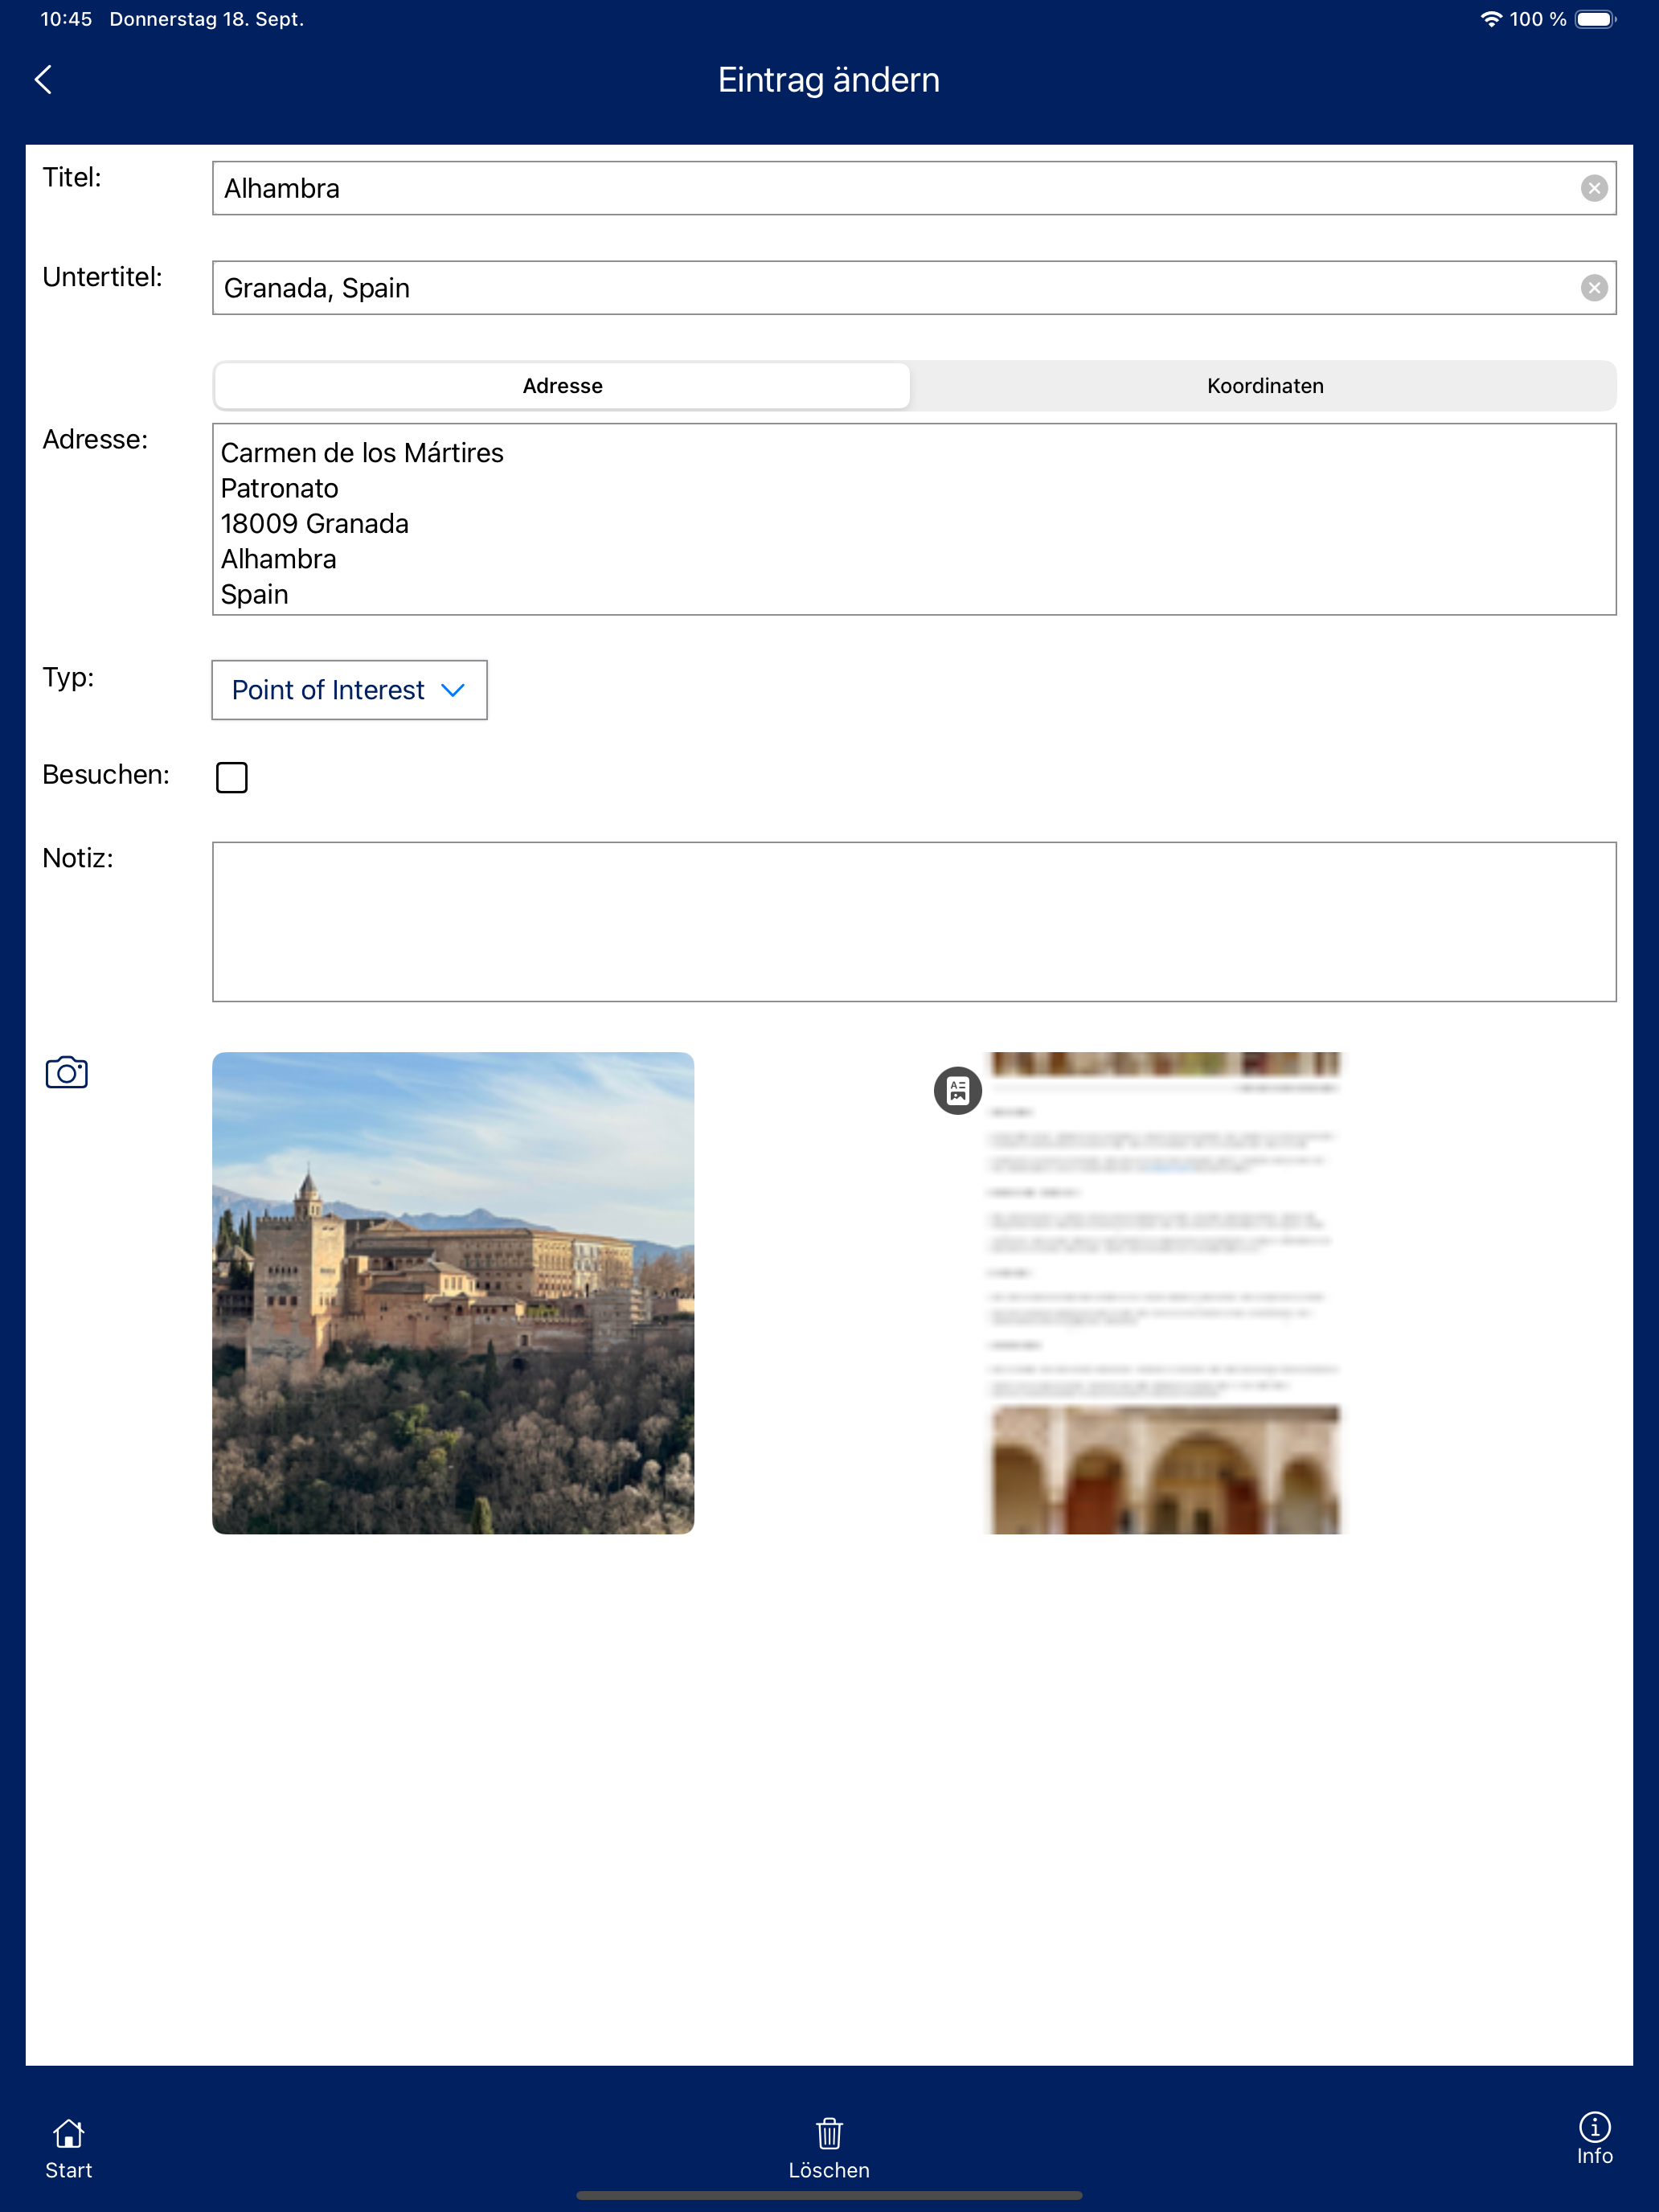Open the Typ dropdown Point of Interest
1659x2212 pixels.
[x=349, y=690]
